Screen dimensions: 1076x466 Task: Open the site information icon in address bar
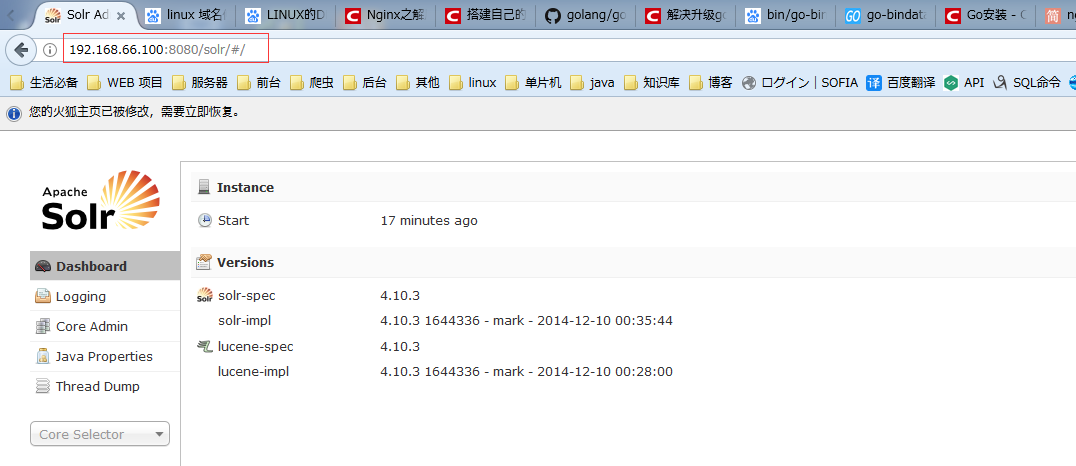[x=49, y=49]
